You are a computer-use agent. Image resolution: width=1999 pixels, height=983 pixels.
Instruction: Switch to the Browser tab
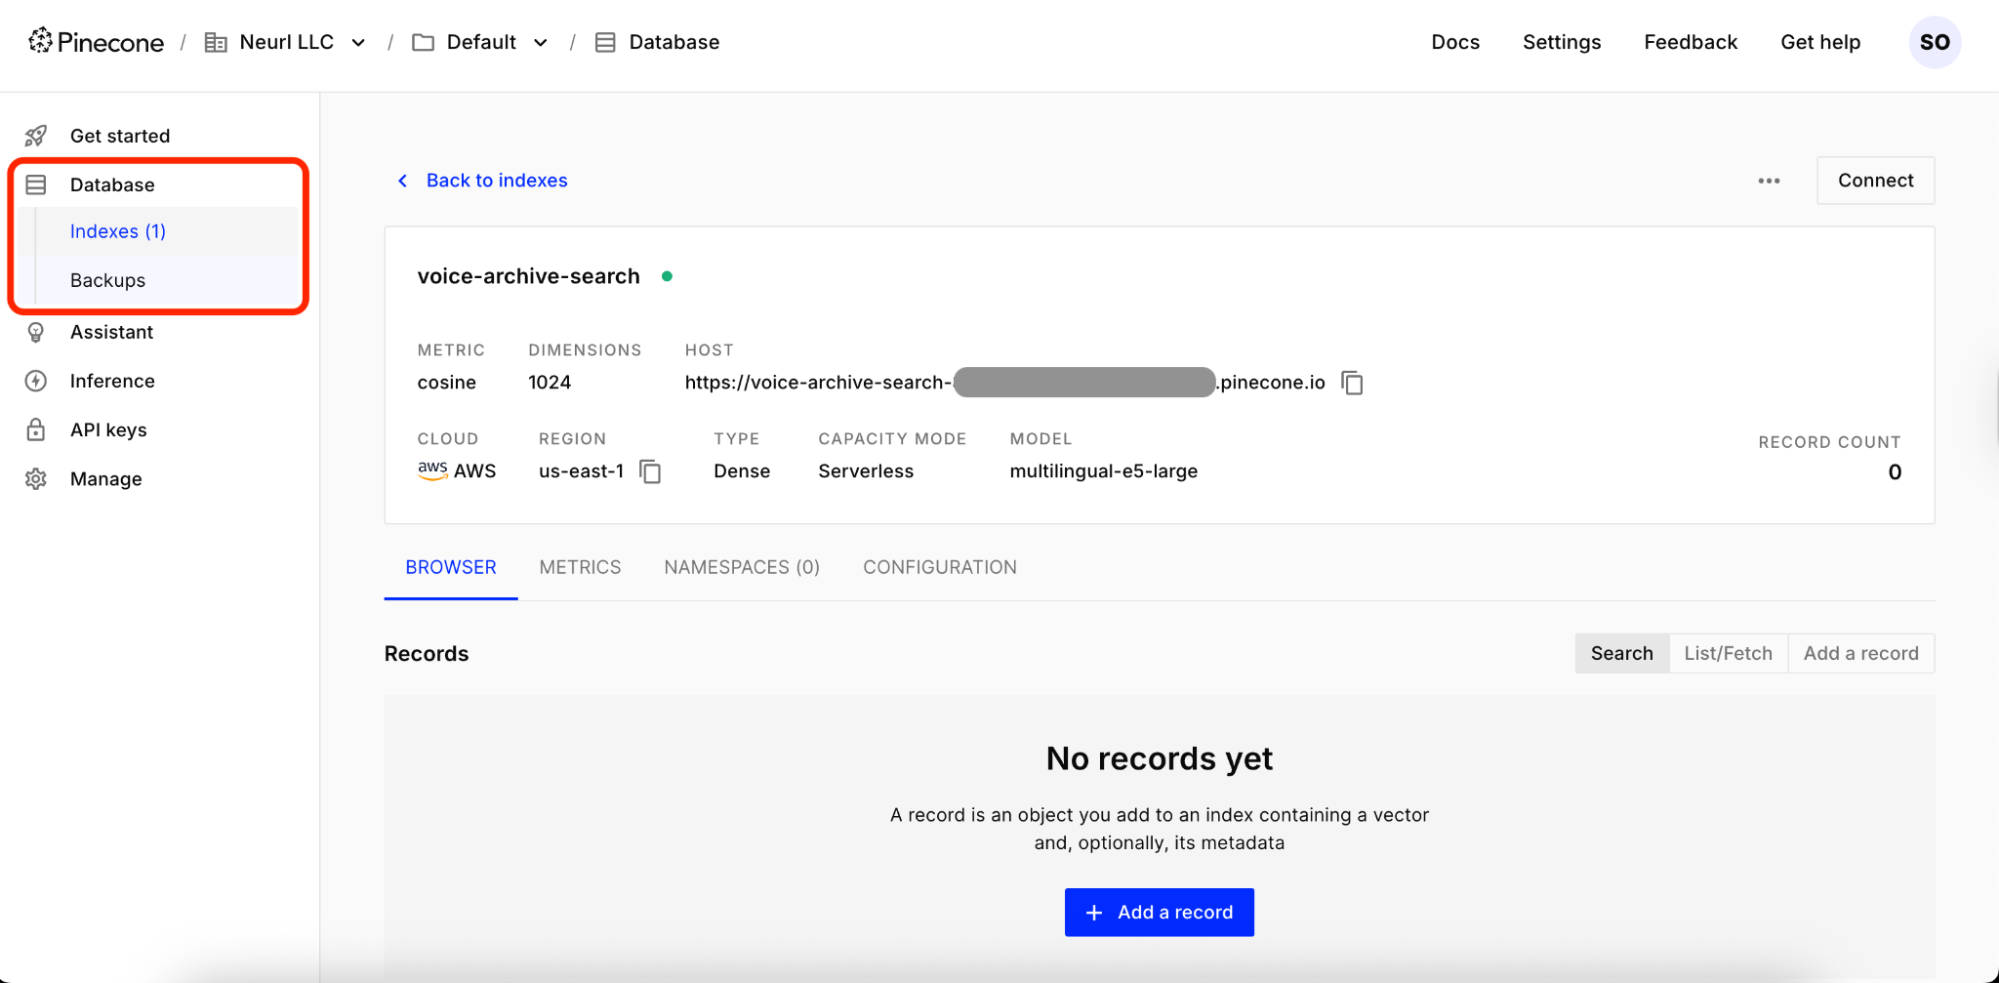(451, 568)
